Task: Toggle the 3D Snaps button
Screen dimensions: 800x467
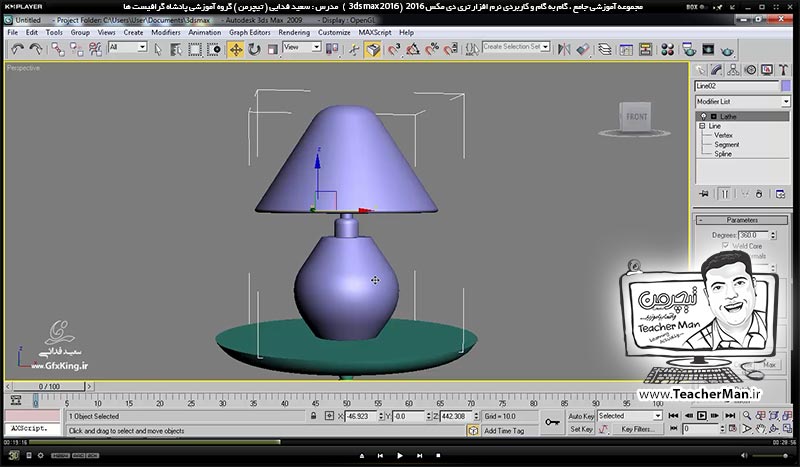Action: 394,50
